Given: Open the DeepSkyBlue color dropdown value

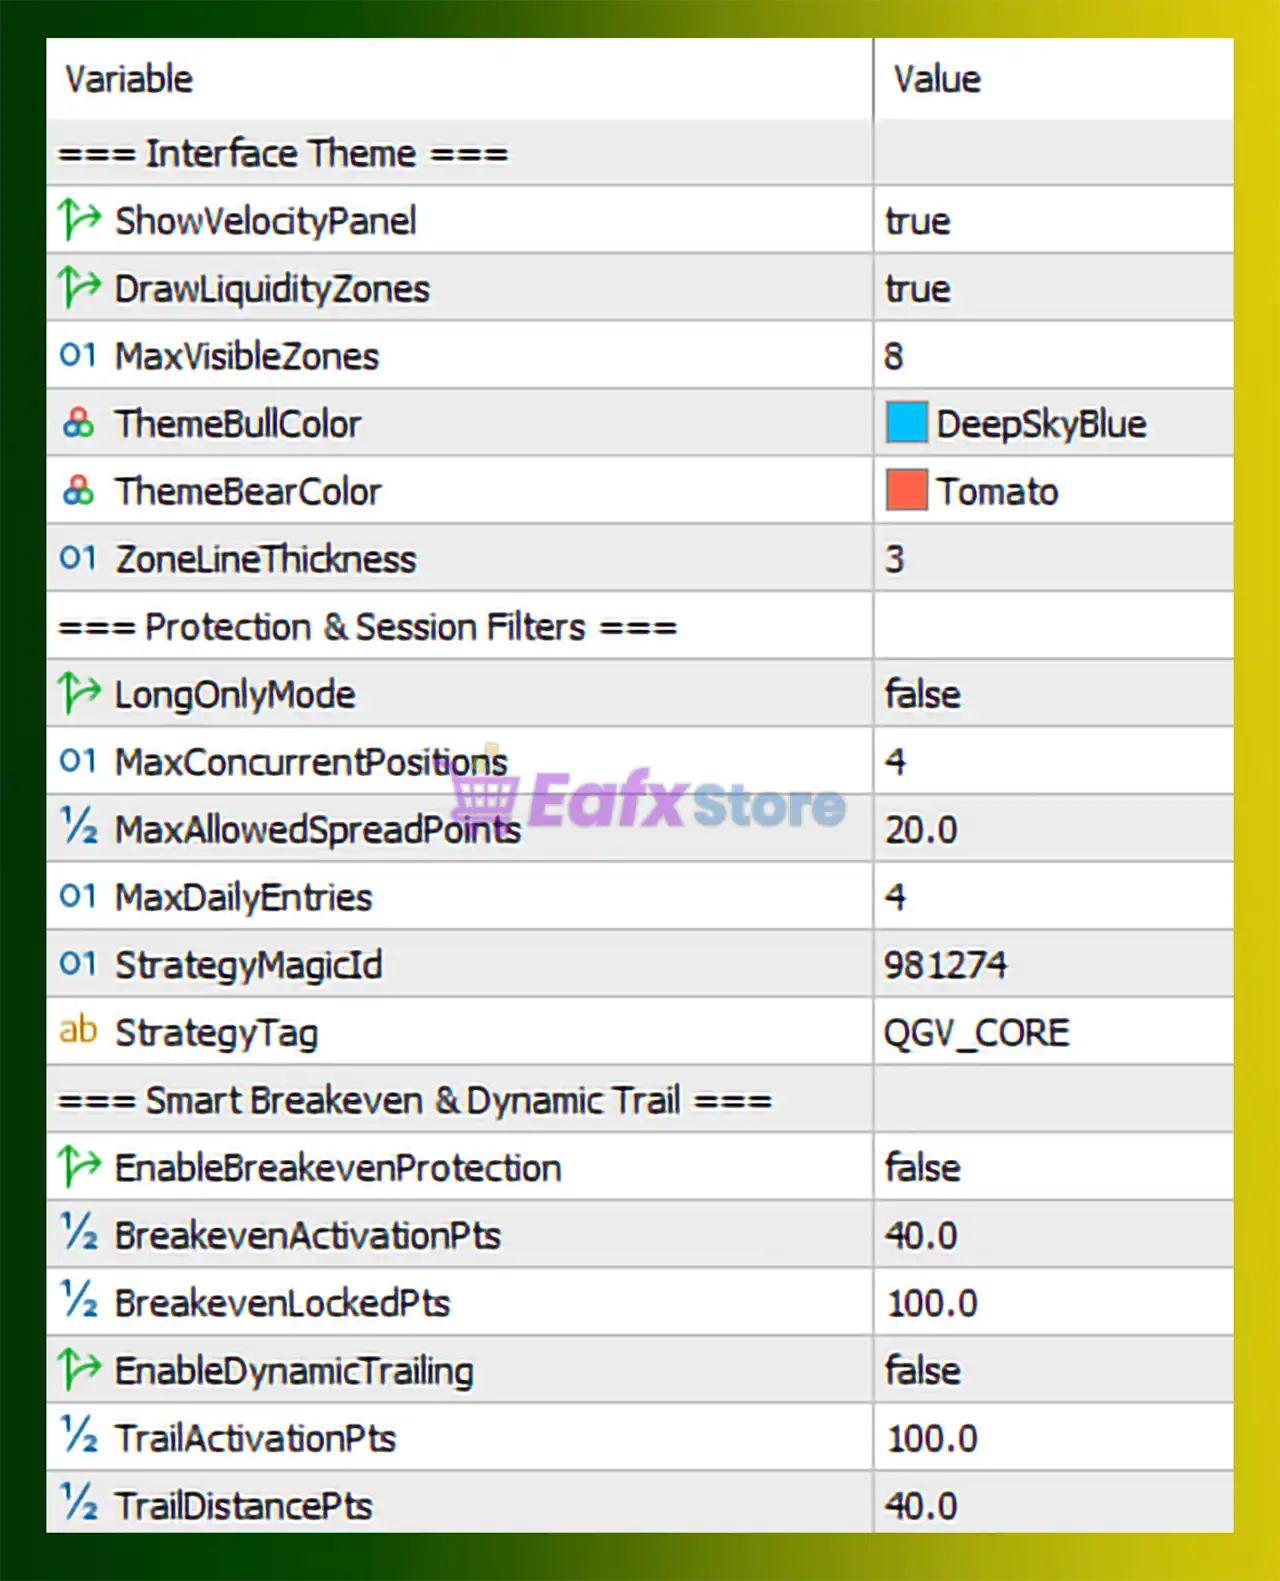Looking at the screenshot, I should 1040,424.
